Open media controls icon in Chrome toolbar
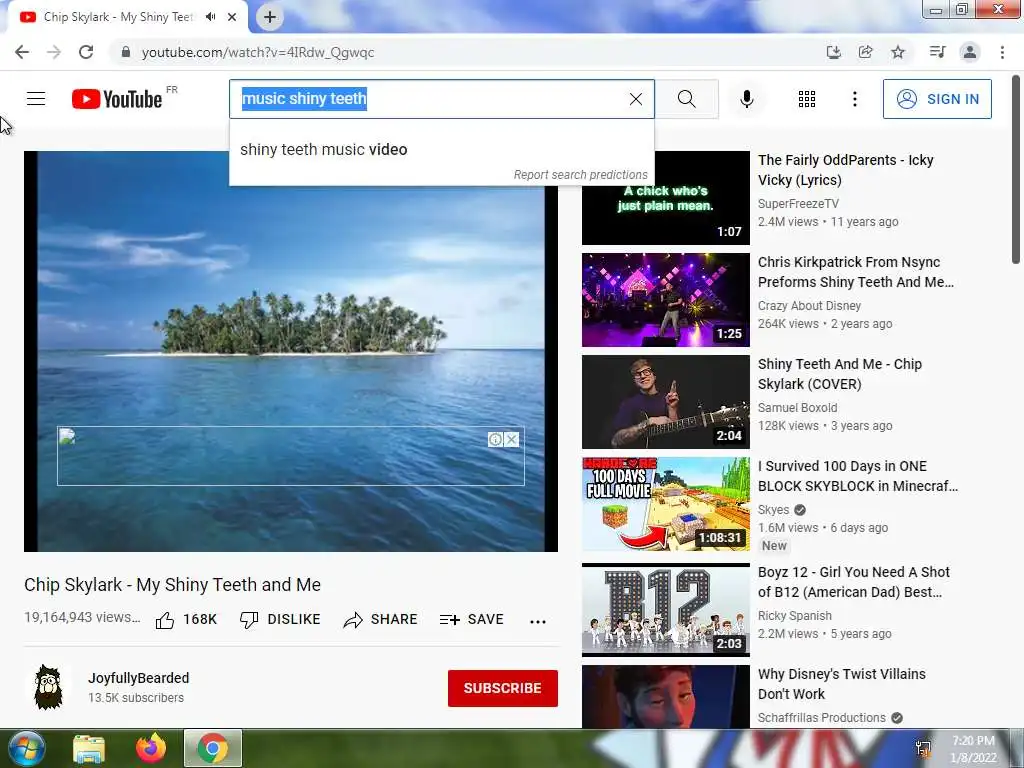The height and width of the screenshot is (768, 1024). click(938, 52)
